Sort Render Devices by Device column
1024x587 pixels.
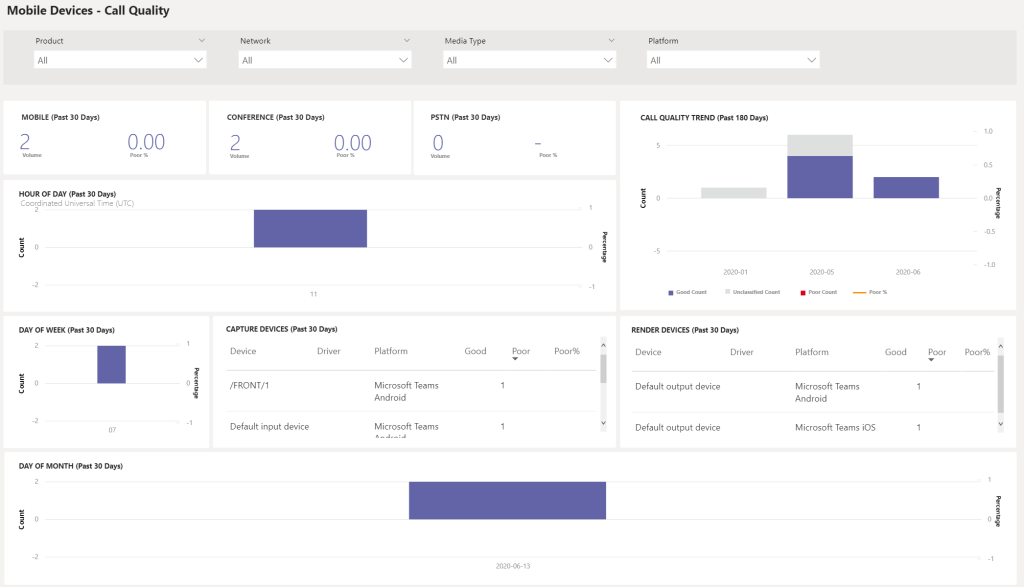click(648, 352)
